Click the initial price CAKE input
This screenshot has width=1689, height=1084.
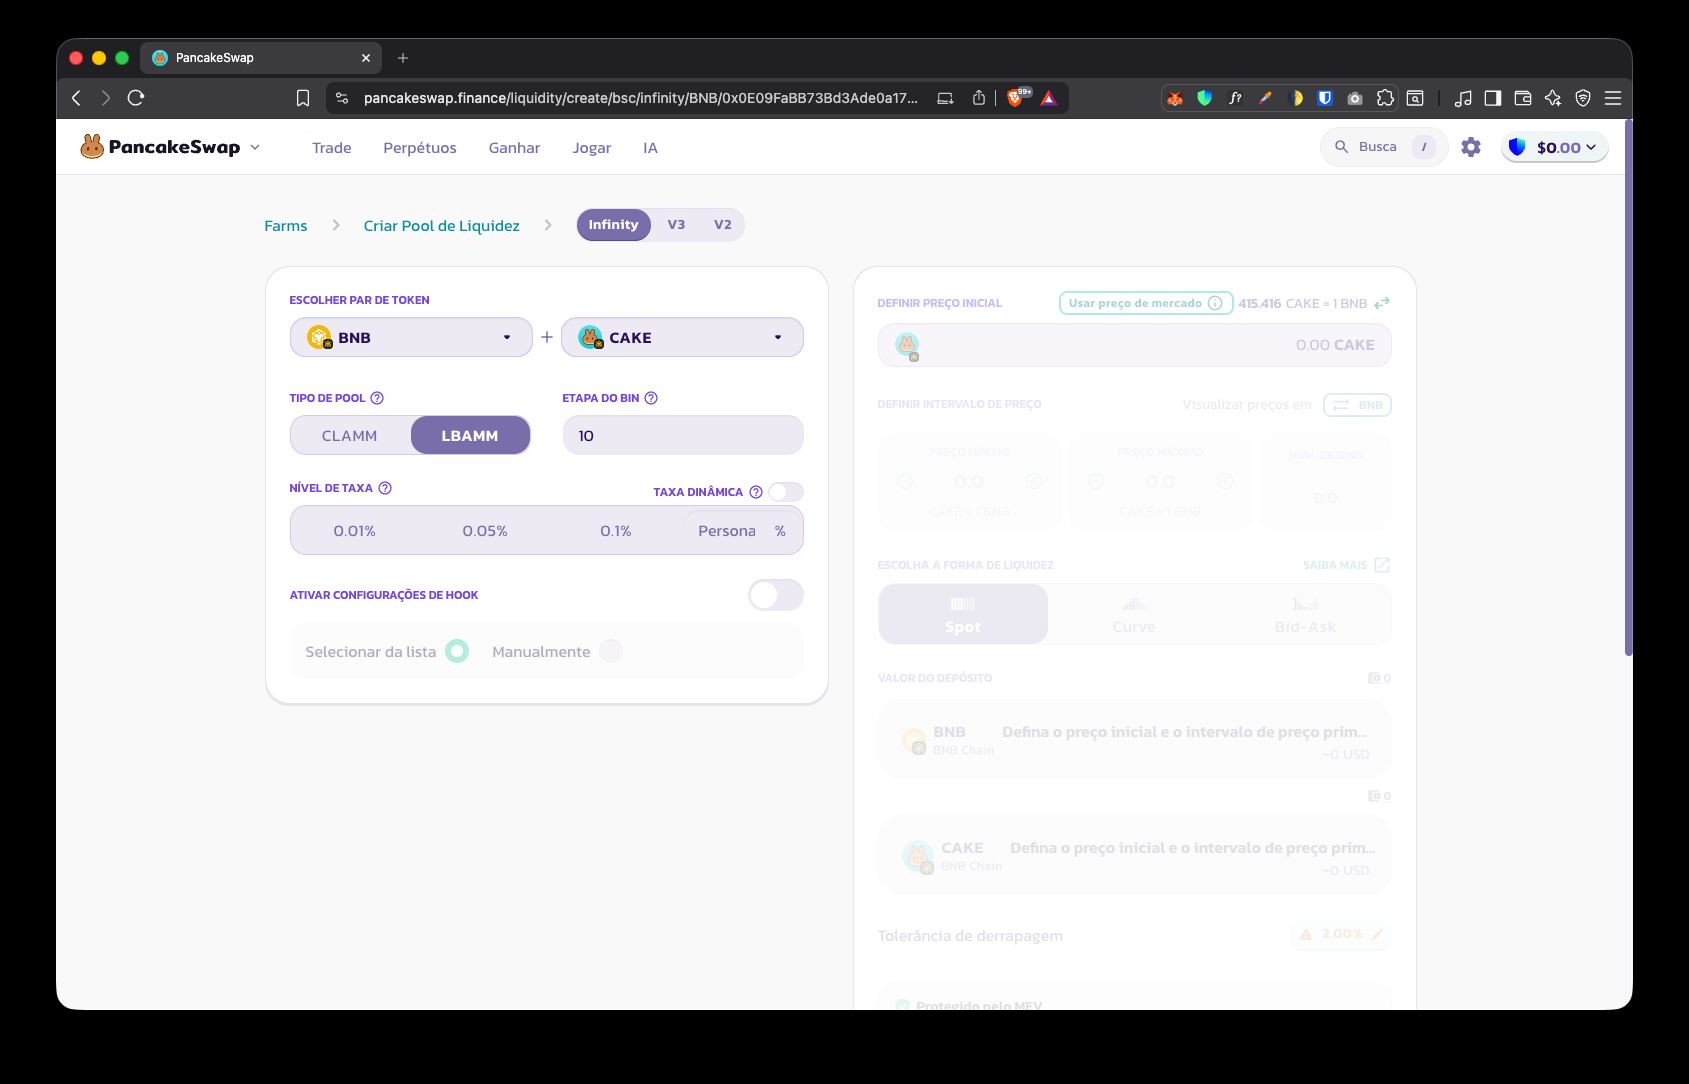(1134, 345)
